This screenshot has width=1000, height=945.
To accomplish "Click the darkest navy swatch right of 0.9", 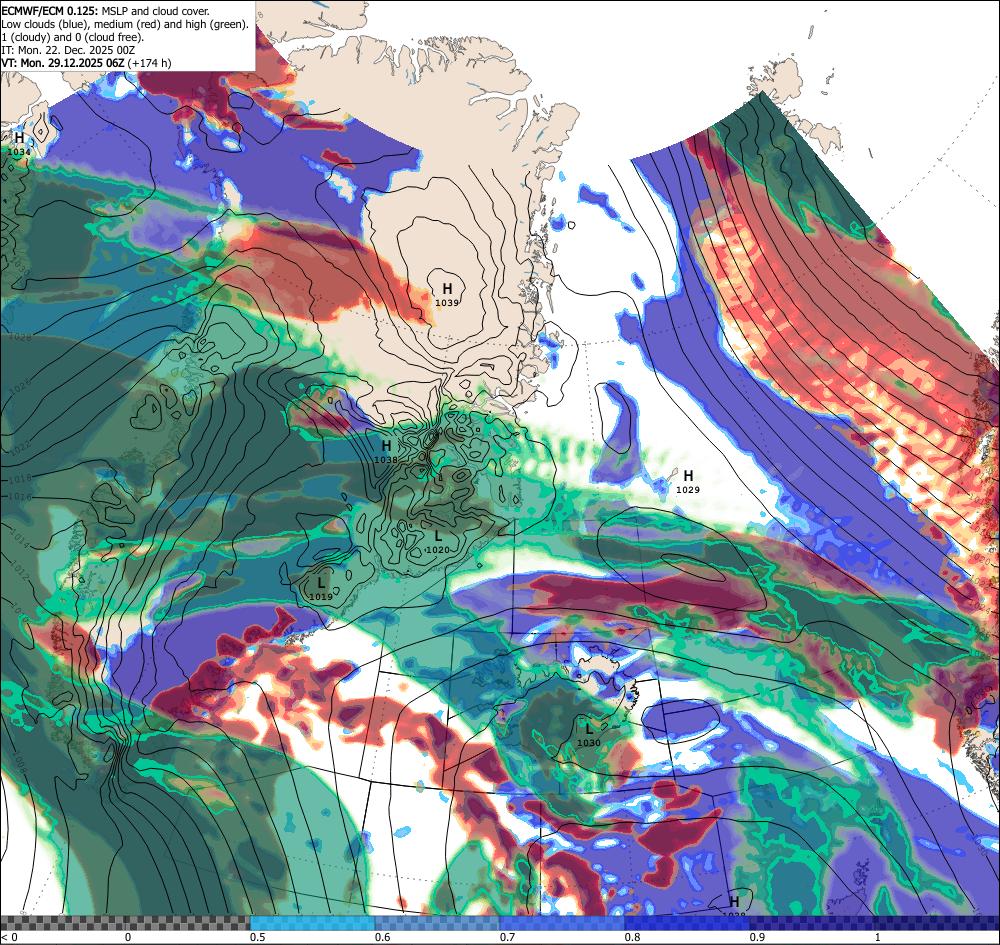I will tap(875, 922).
